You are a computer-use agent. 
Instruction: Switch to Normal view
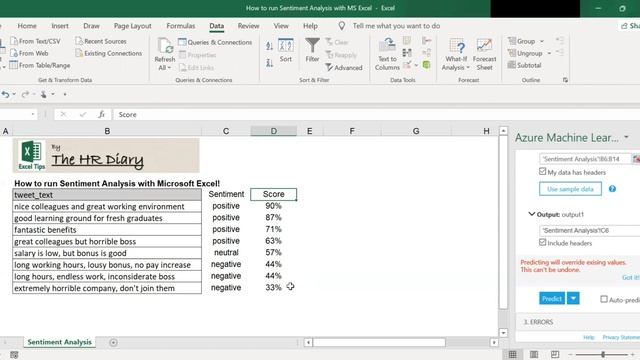(512, 354)
